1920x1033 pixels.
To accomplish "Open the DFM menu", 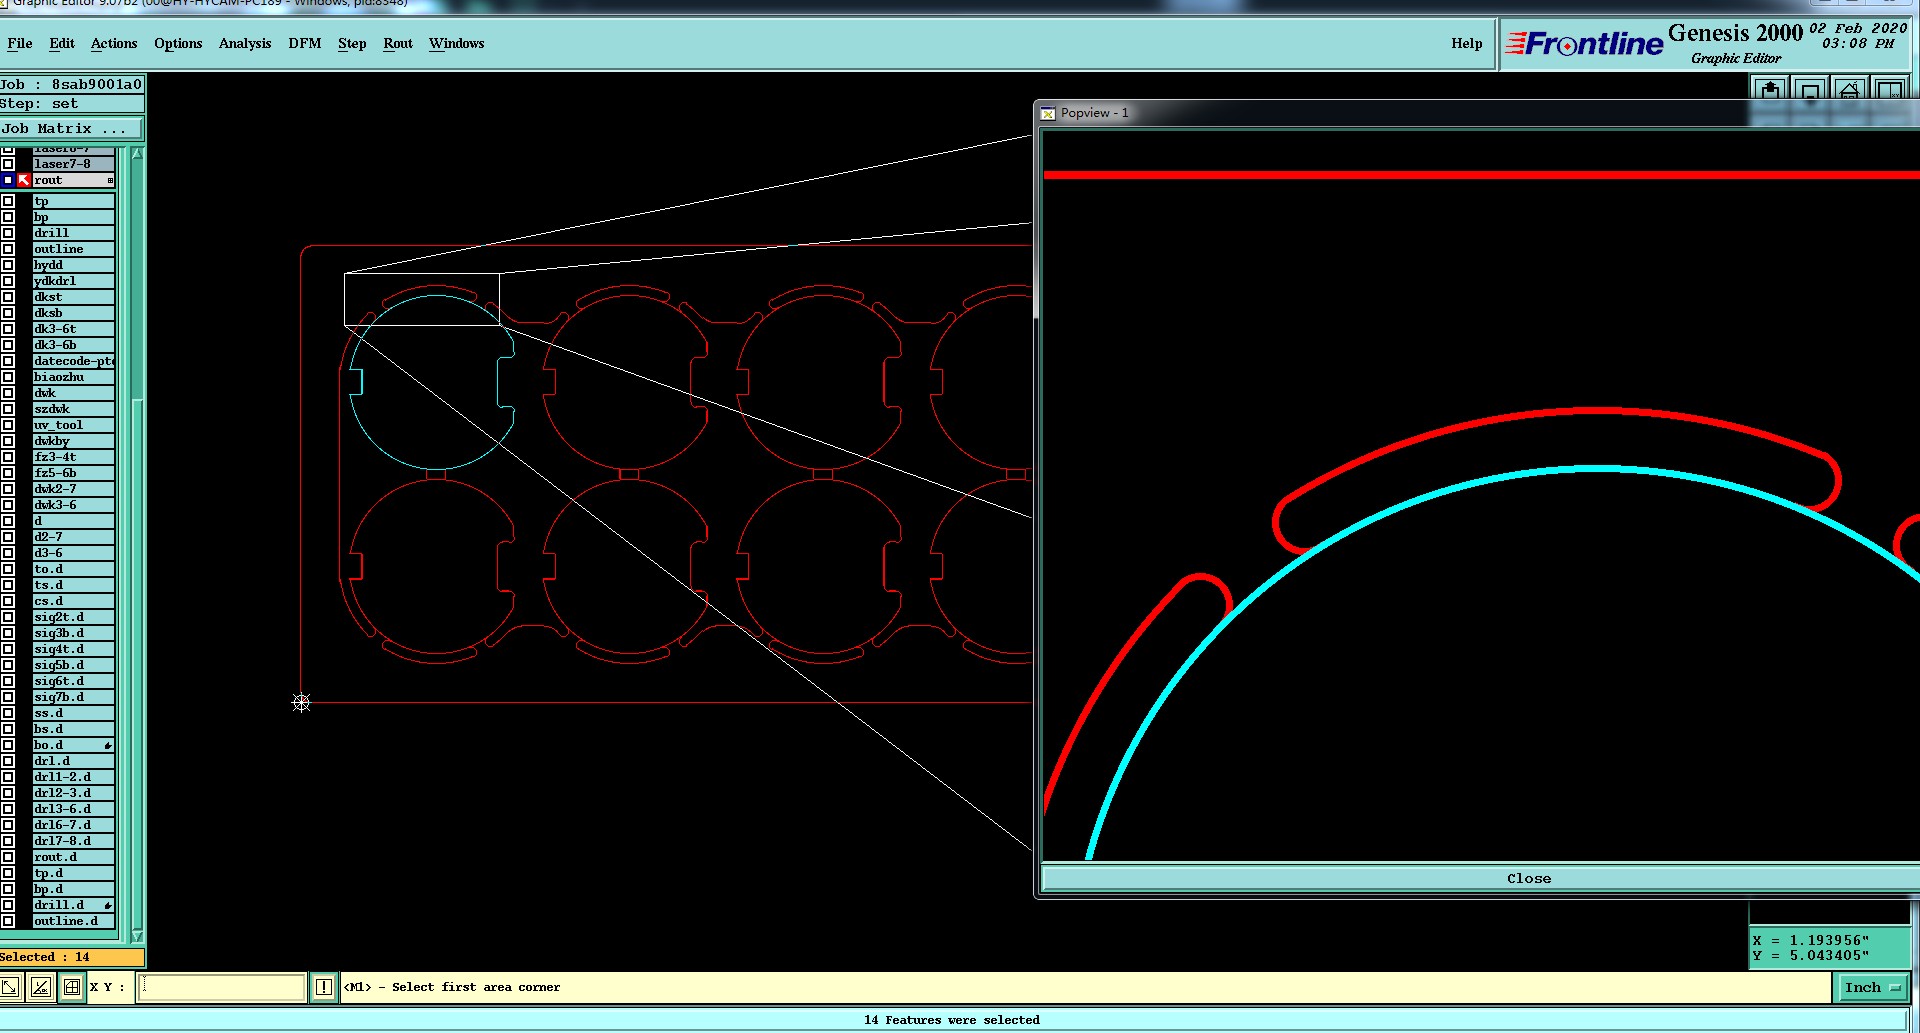I will 305,43.
